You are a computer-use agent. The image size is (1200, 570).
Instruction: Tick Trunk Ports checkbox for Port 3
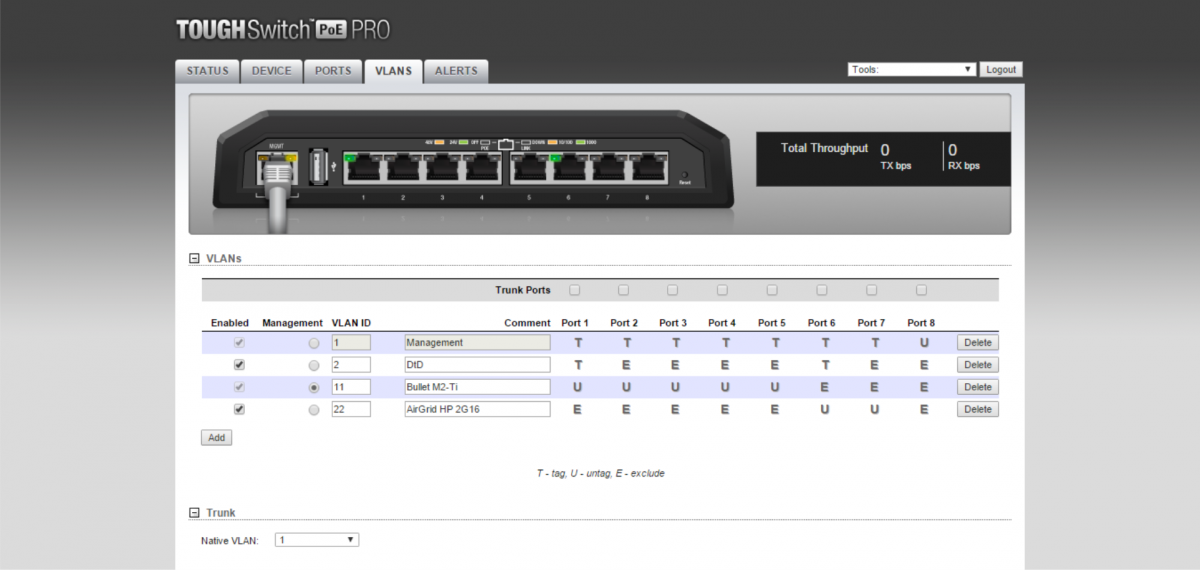point(673,290)
